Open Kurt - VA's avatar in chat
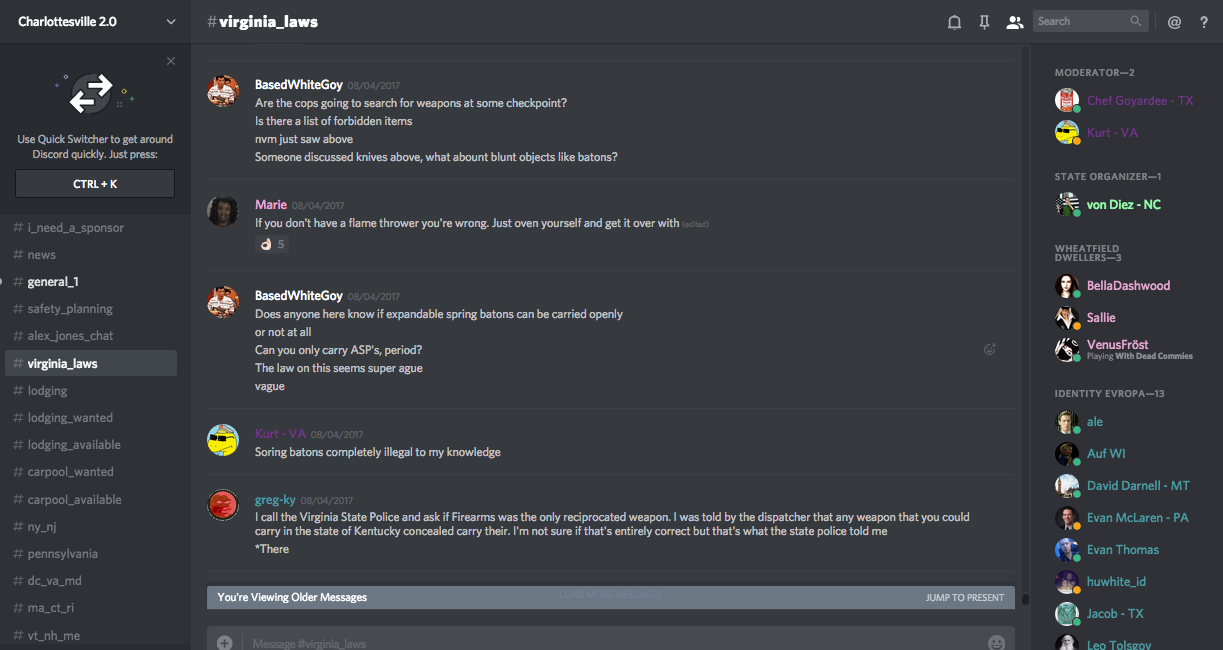Image resolution: width=1223 pixels, height=650 pixels. pos(223,440)
